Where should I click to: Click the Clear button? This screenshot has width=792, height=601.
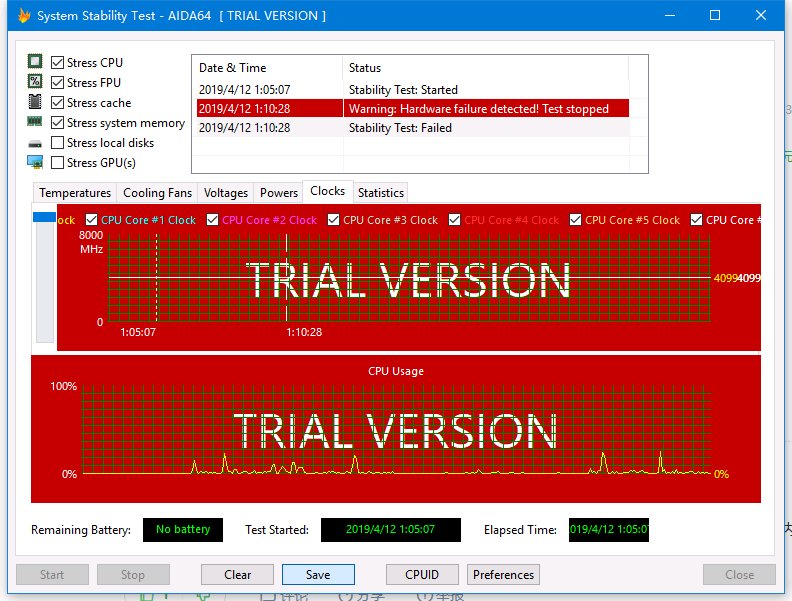pos(237,575)
